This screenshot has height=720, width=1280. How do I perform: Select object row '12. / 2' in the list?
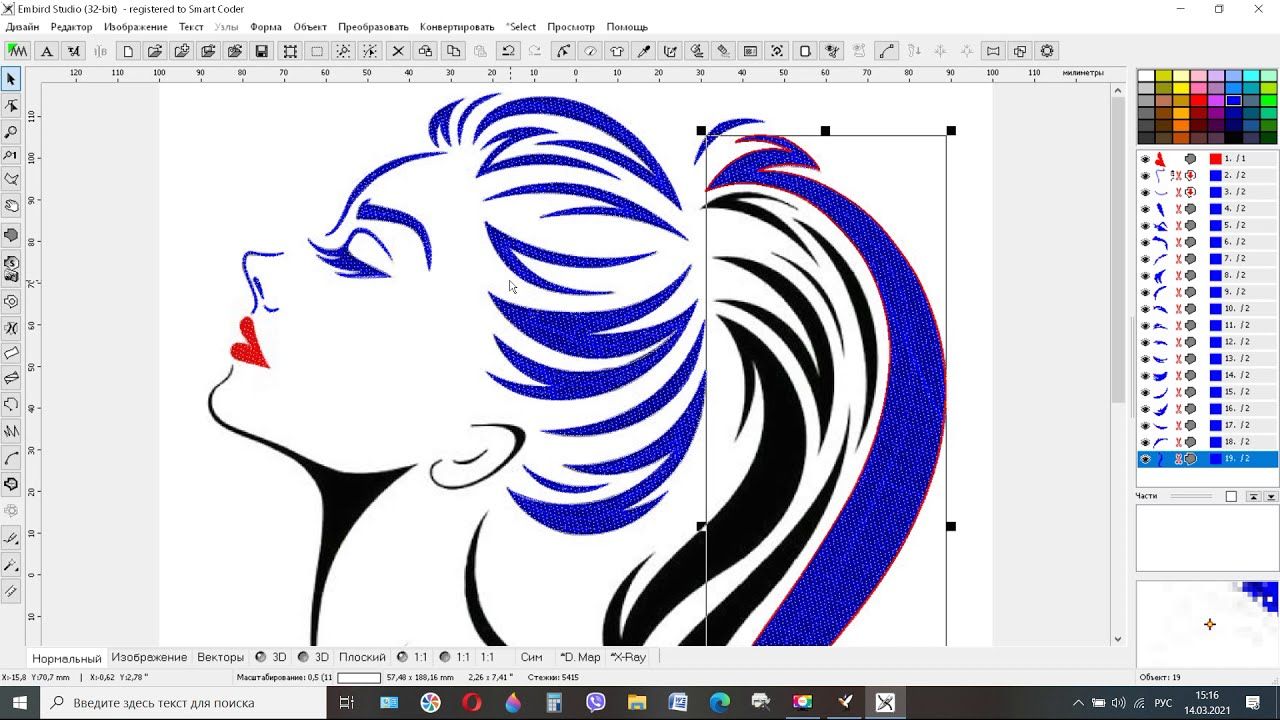pos(1207,342)
